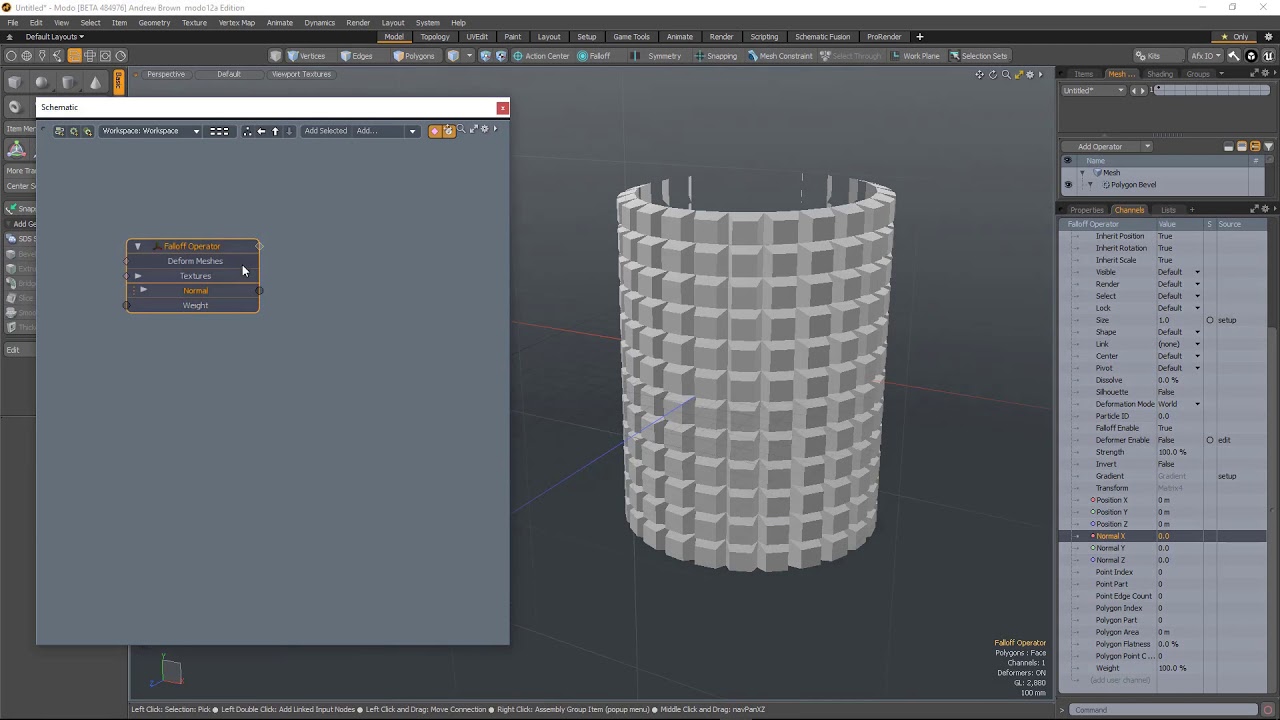
Task: Open the Workspace dropdown in Schematic
Action: tap(151, 131)
